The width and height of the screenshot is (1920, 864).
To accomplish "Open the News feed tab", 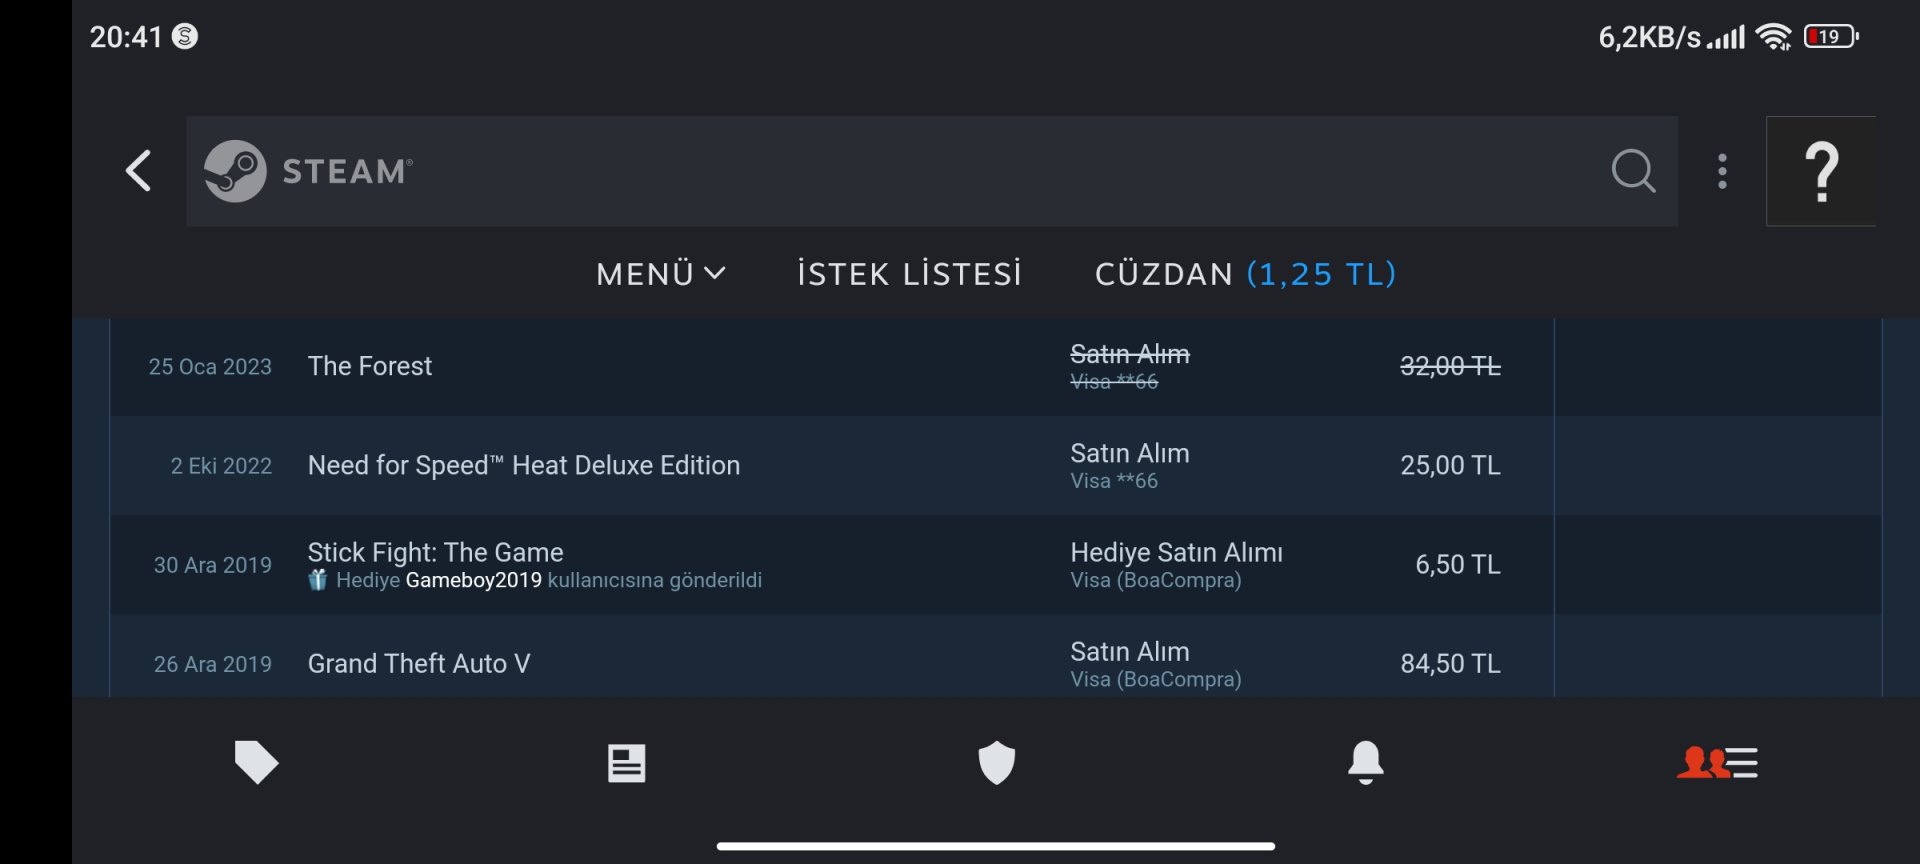I will 627,763.
